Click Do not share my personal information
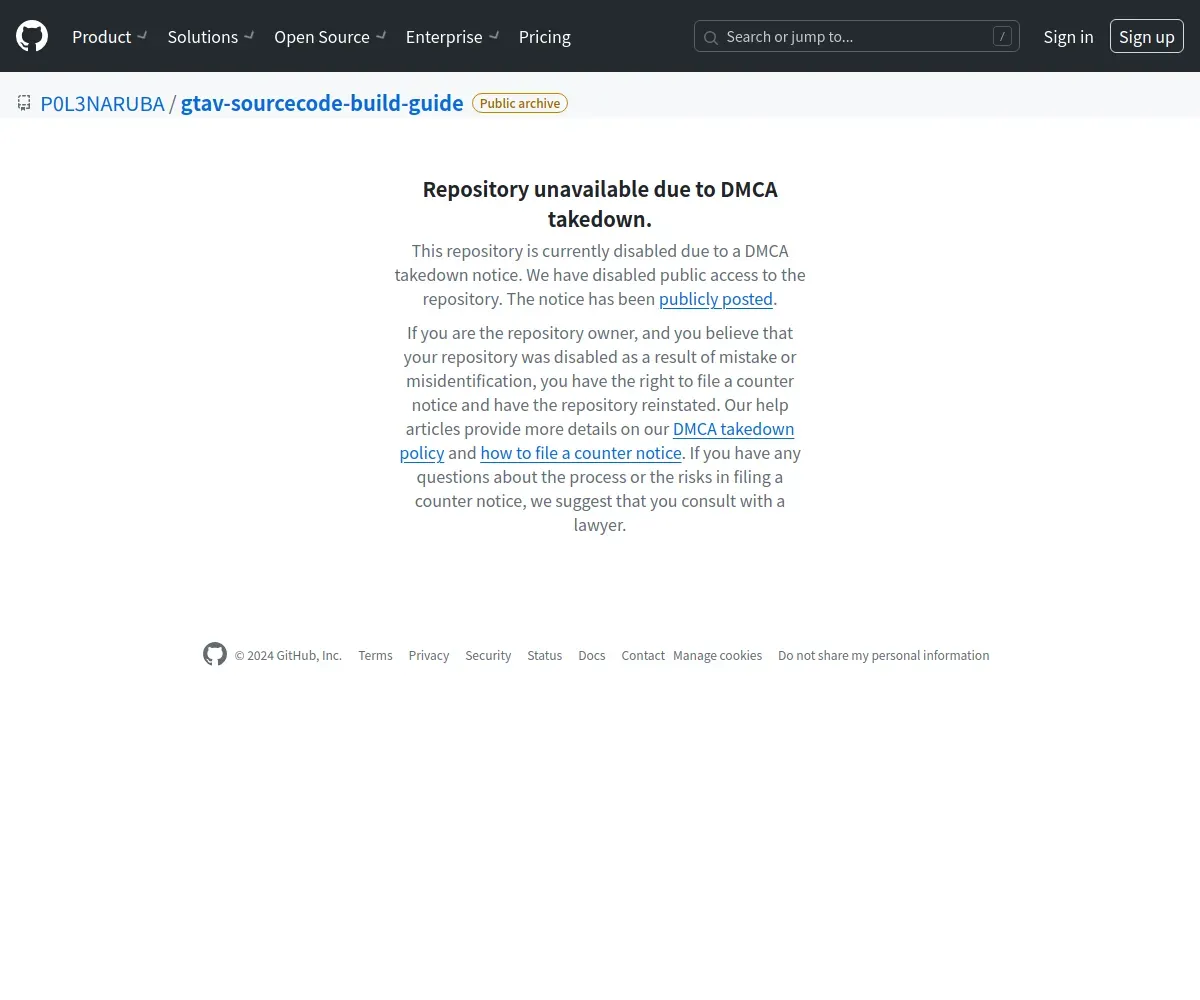This screenshot has width=1200, height=1000. tap(884, 656)
